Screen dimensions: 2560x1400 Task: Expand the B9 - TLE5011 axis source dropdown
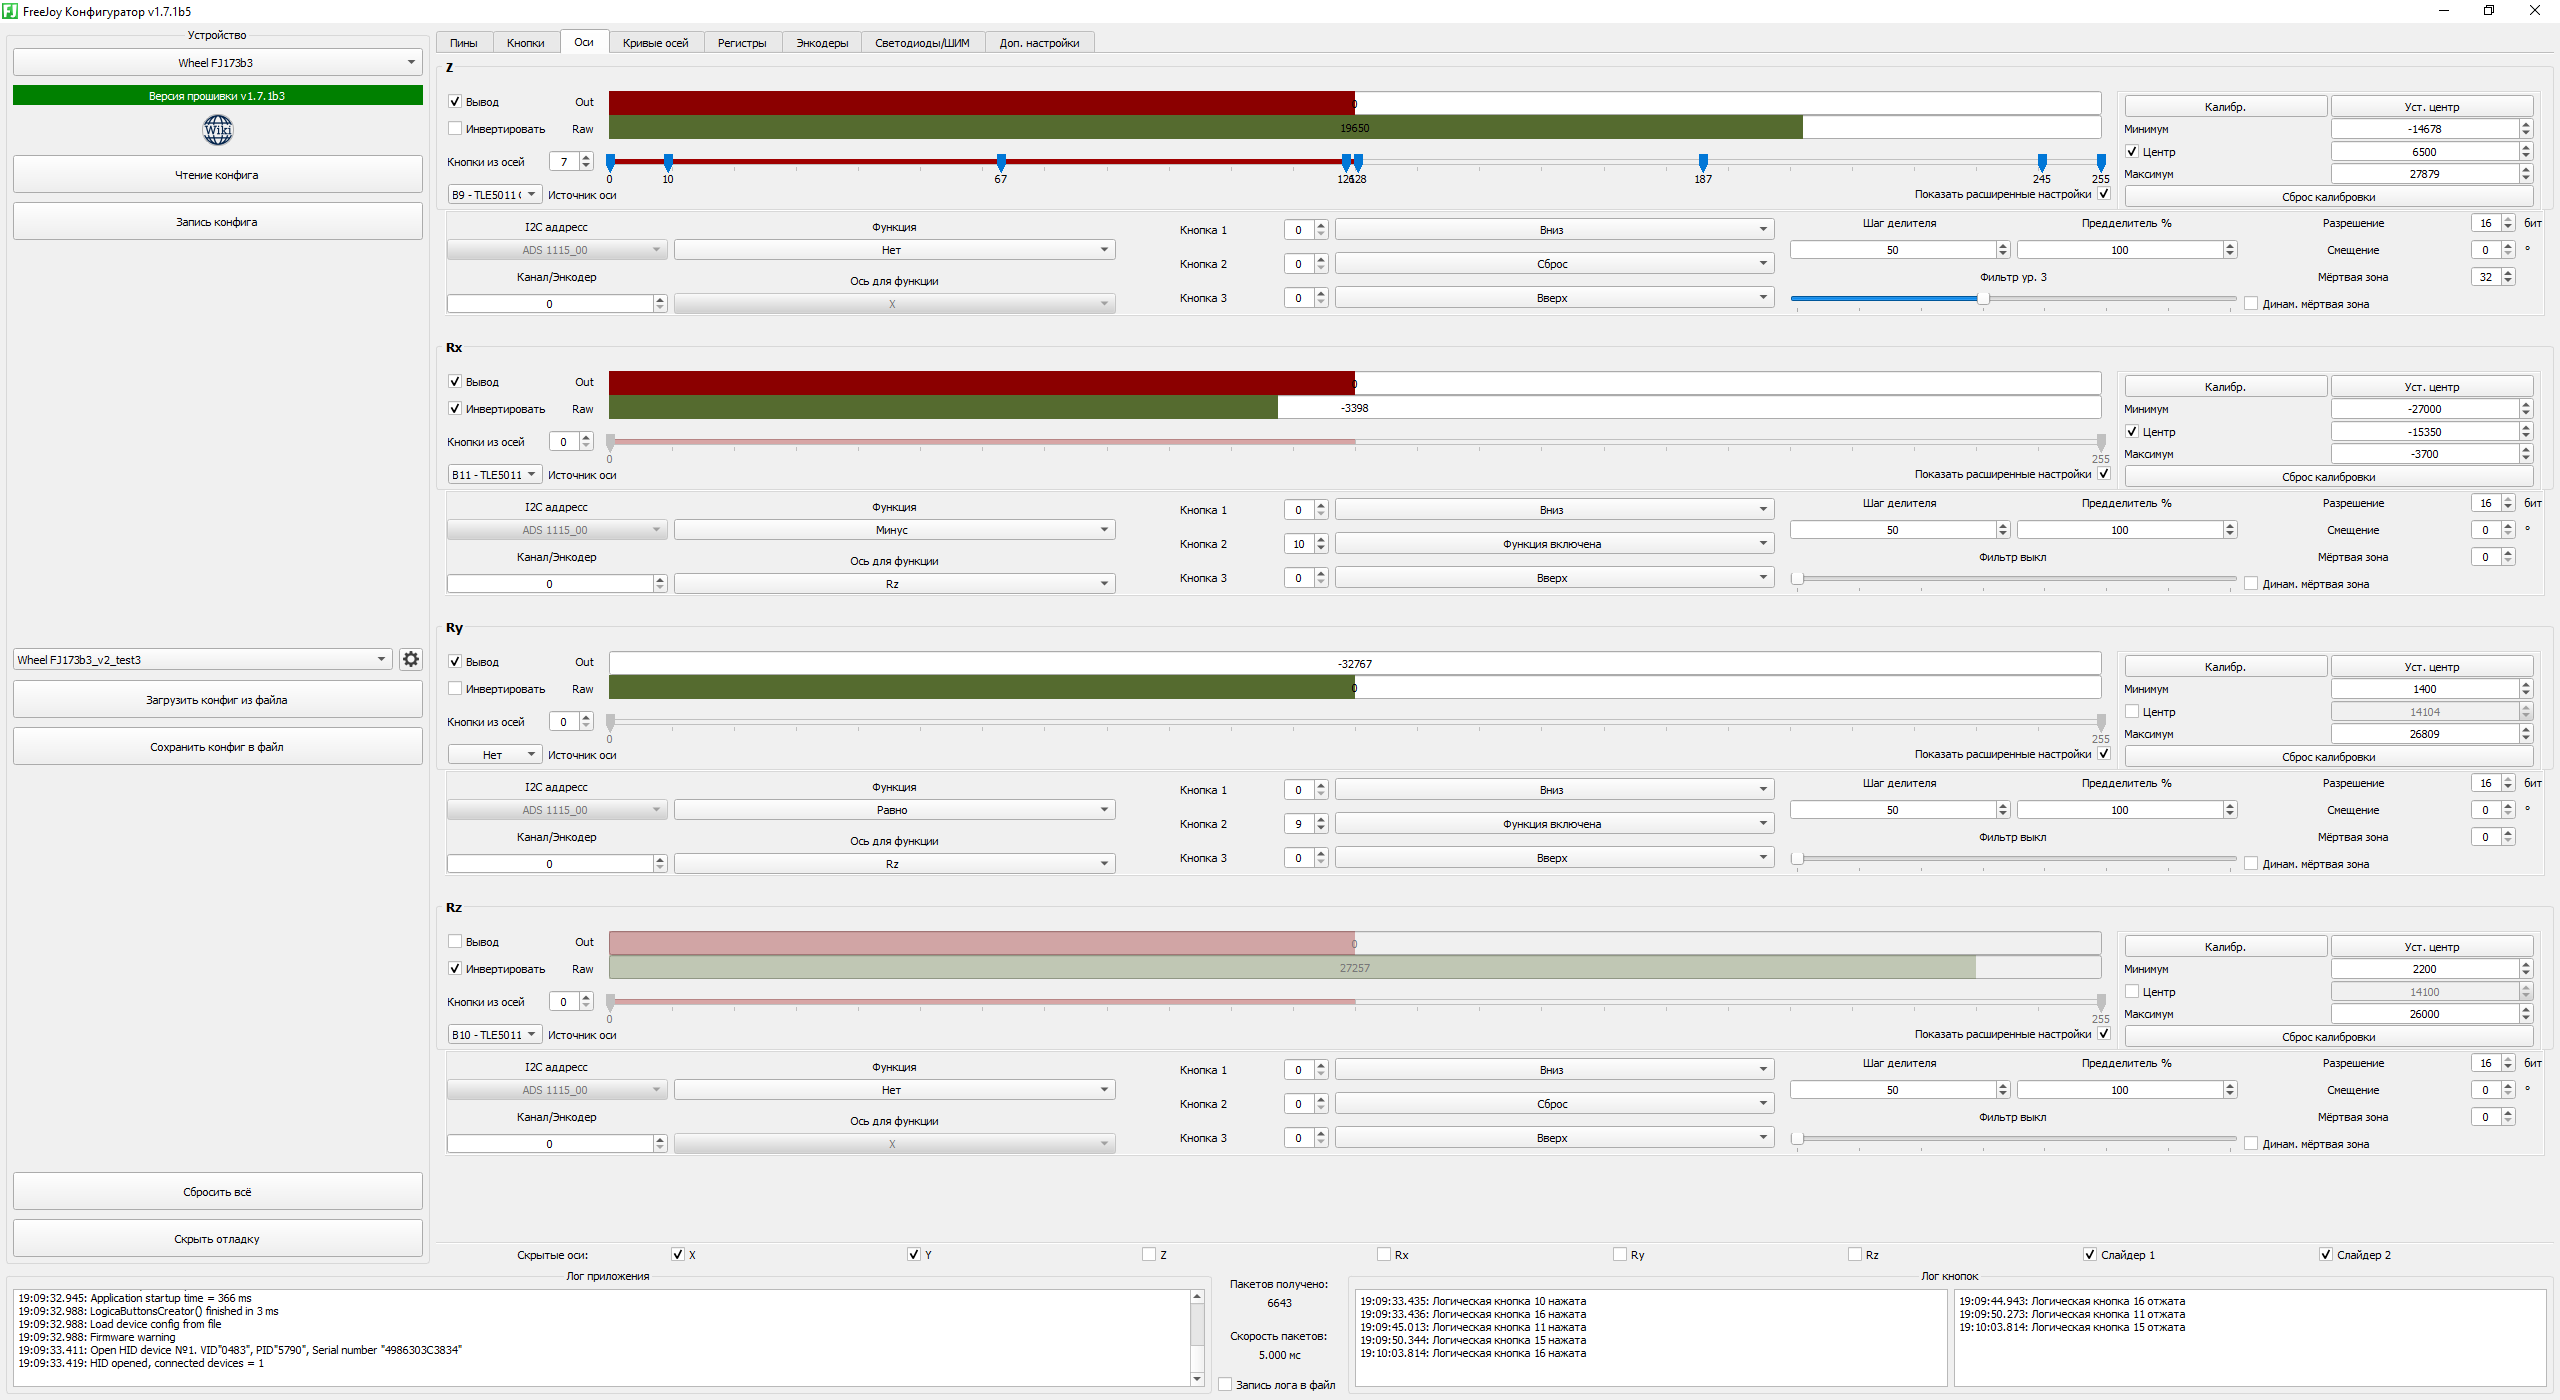494,195
